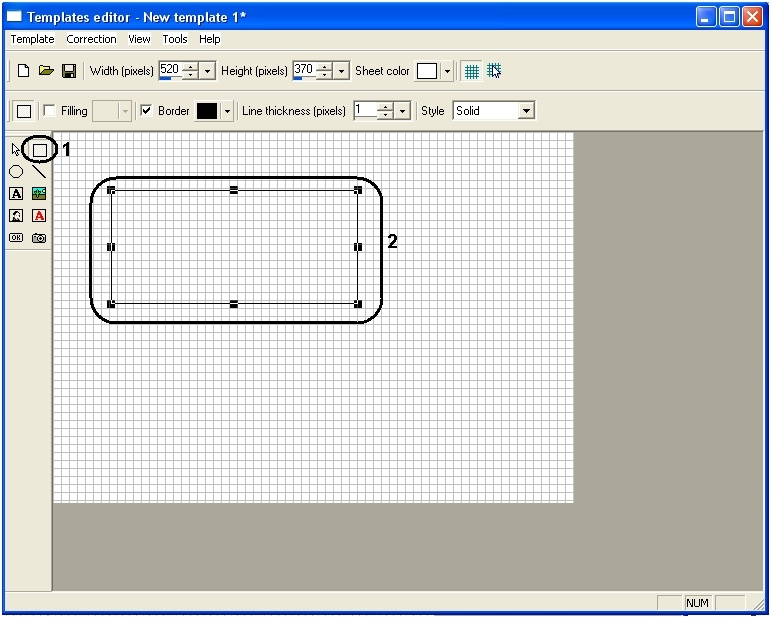Toggle the snap to grid button

coord(494,71)
